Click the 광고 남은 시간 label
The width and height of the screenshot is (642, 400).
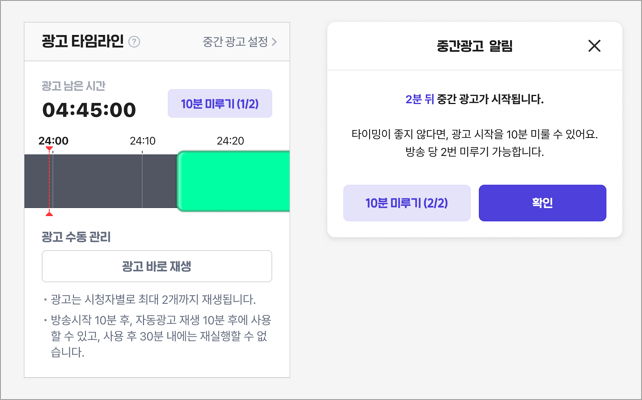click(x=73, y=86)
